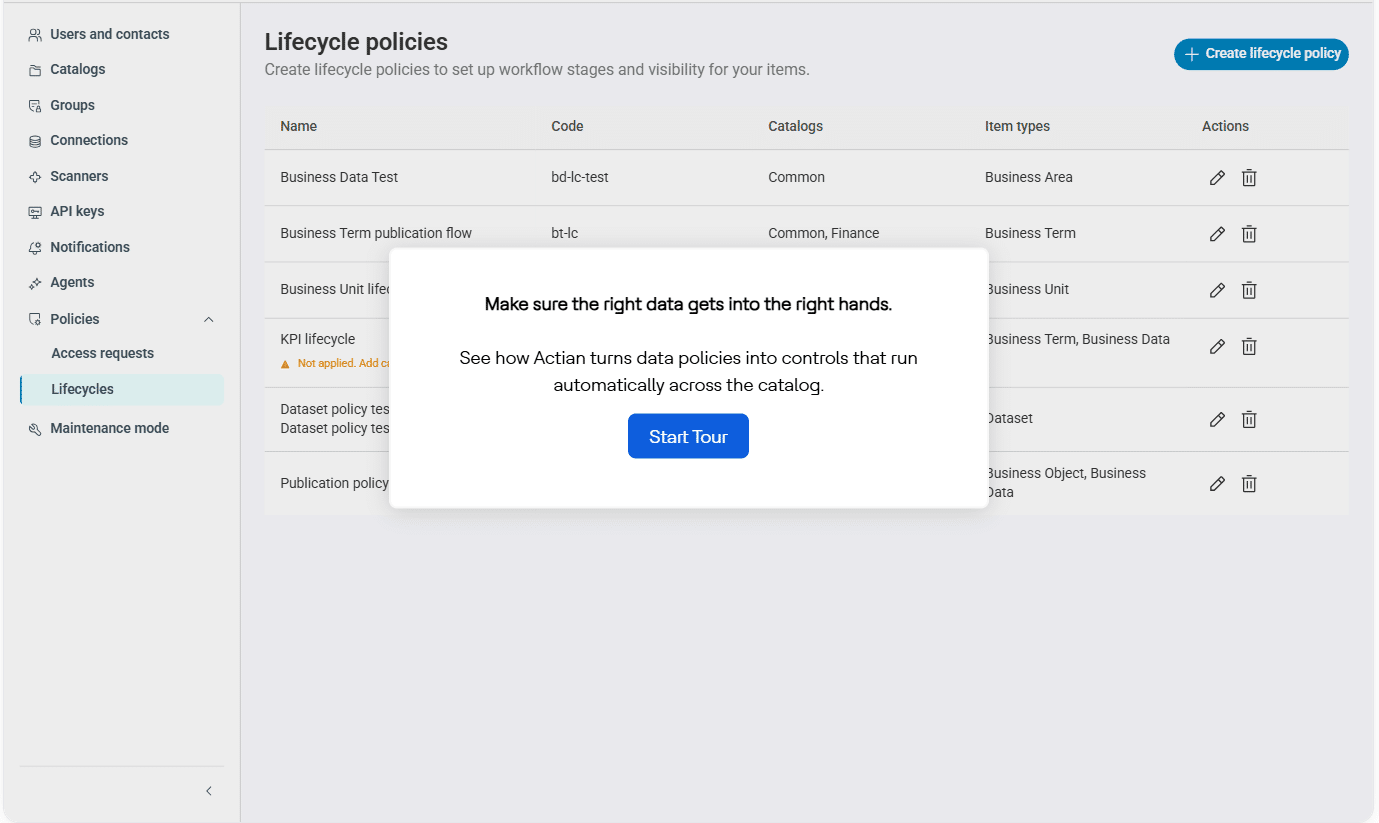The image size is (1379, 823).
Task: Create a new lifecycle policy
Action: [1261, 54]
